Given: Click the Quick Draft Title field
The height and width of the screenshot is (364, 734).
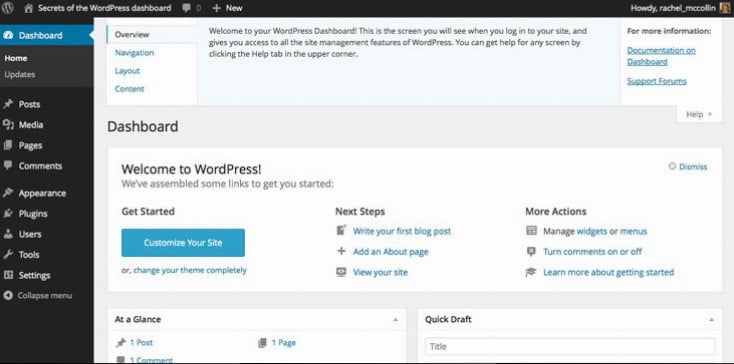Looking at the screenshot, I should [570, 346].
